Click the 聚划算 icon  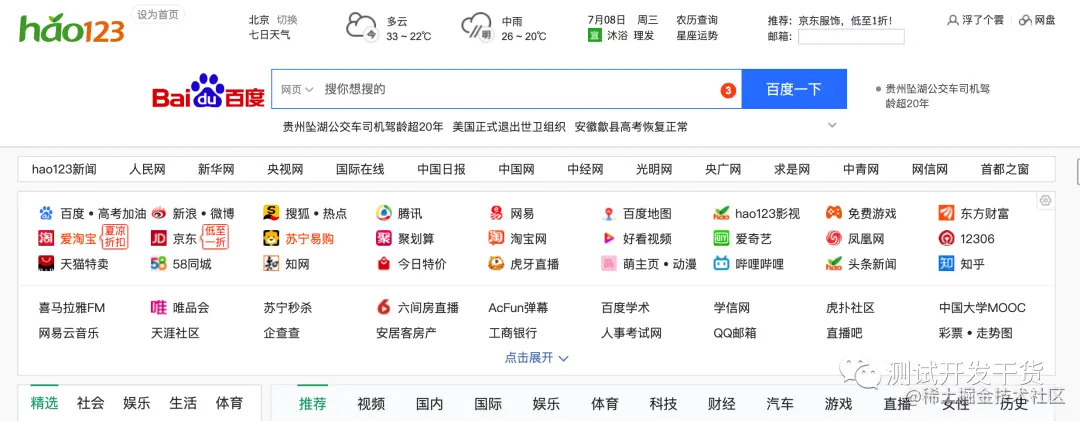[384, 238]
